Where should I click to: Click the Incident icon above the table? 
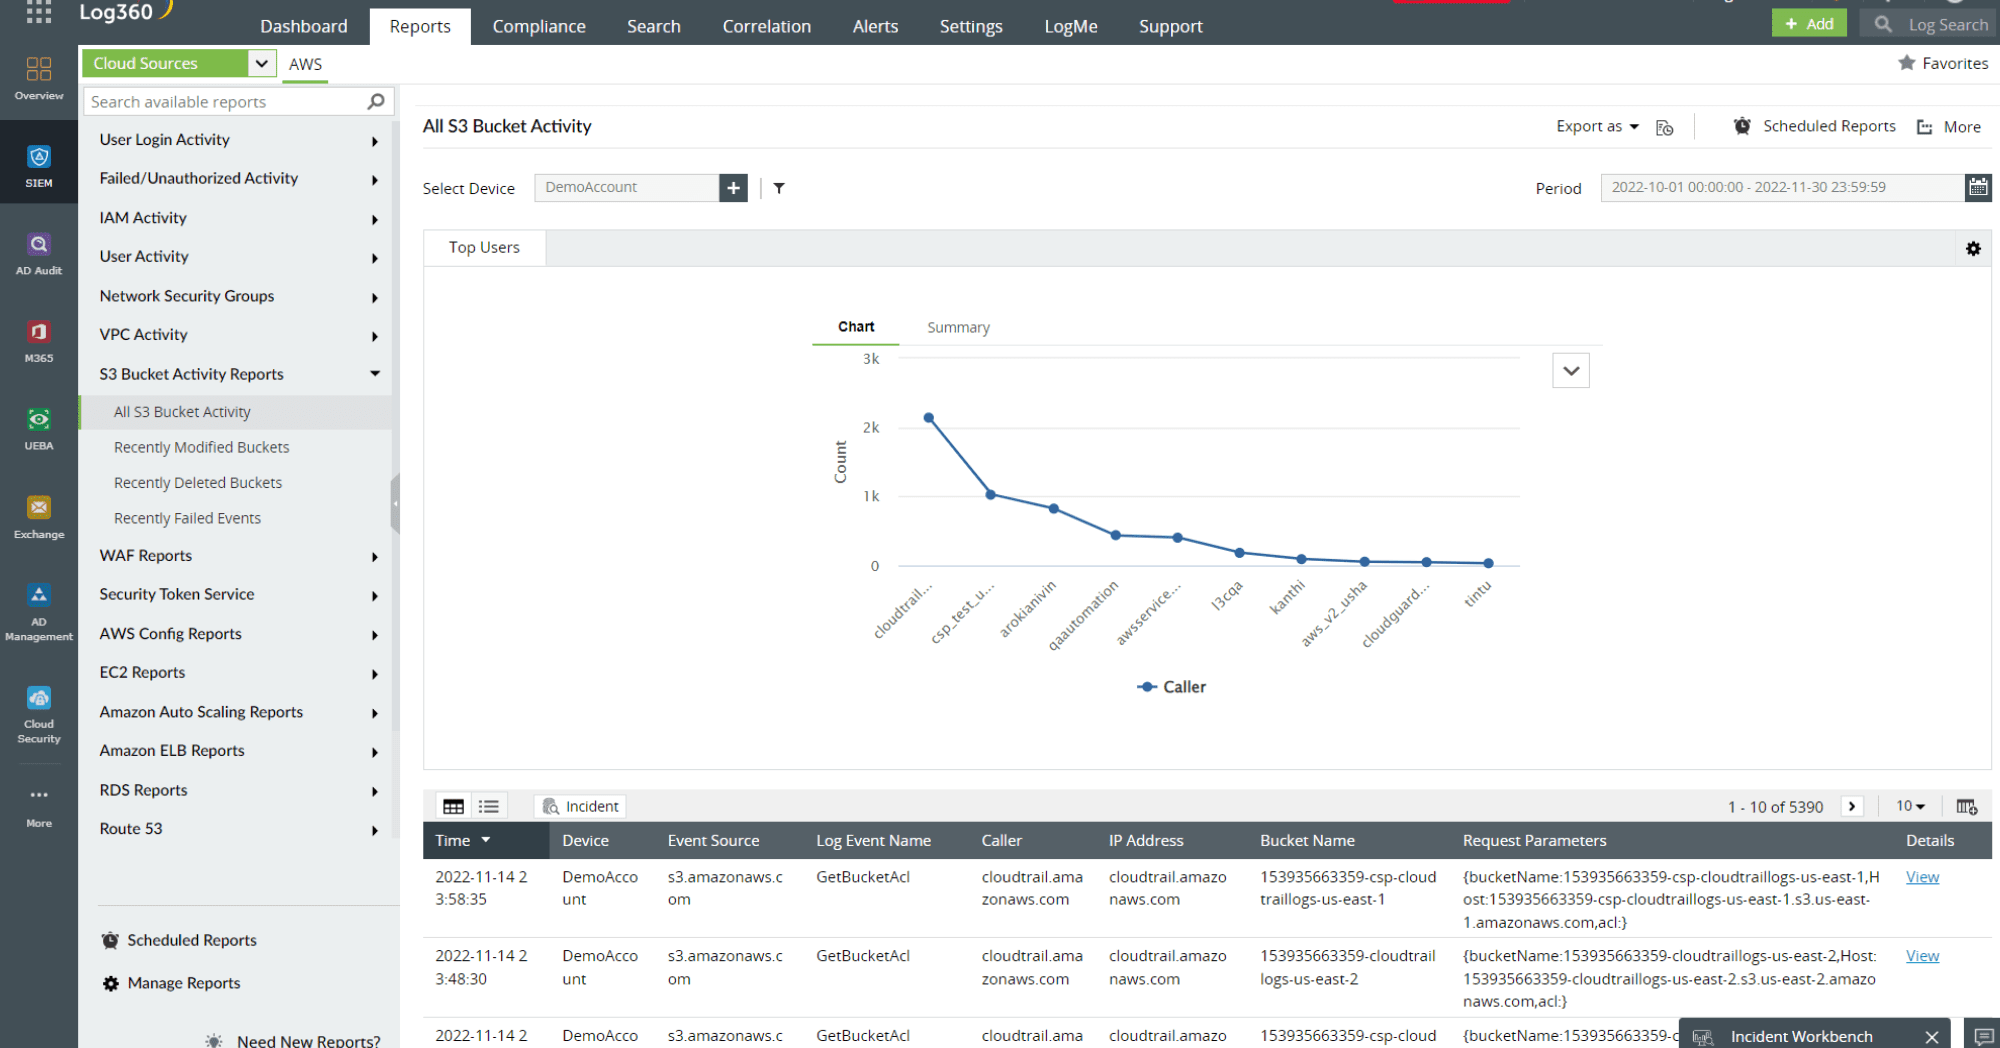pyautogui.click(x=579, y=806)
